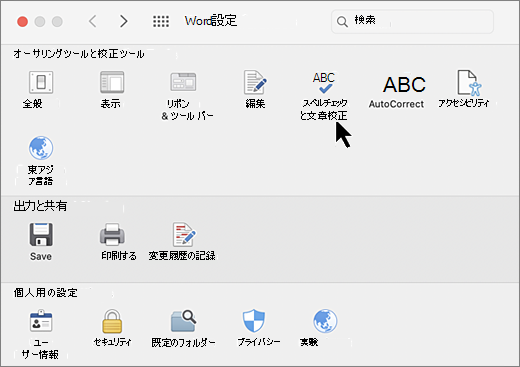
Task: Close the Word設定 window with red button
Action: click(x=23, y=22)
